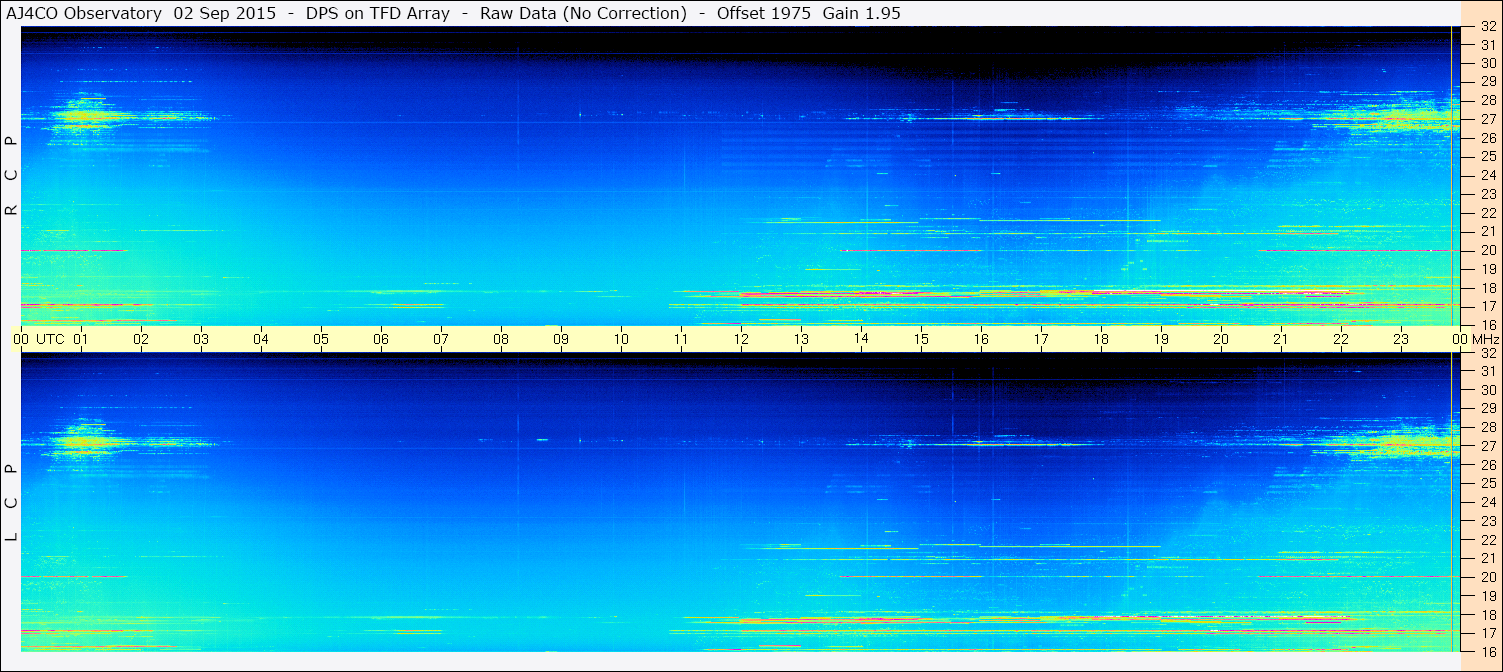The width and height of the screenshot is (1503, 672).
Task: Select the 19 hour mark on the time axis
Action: (1161, 339)
